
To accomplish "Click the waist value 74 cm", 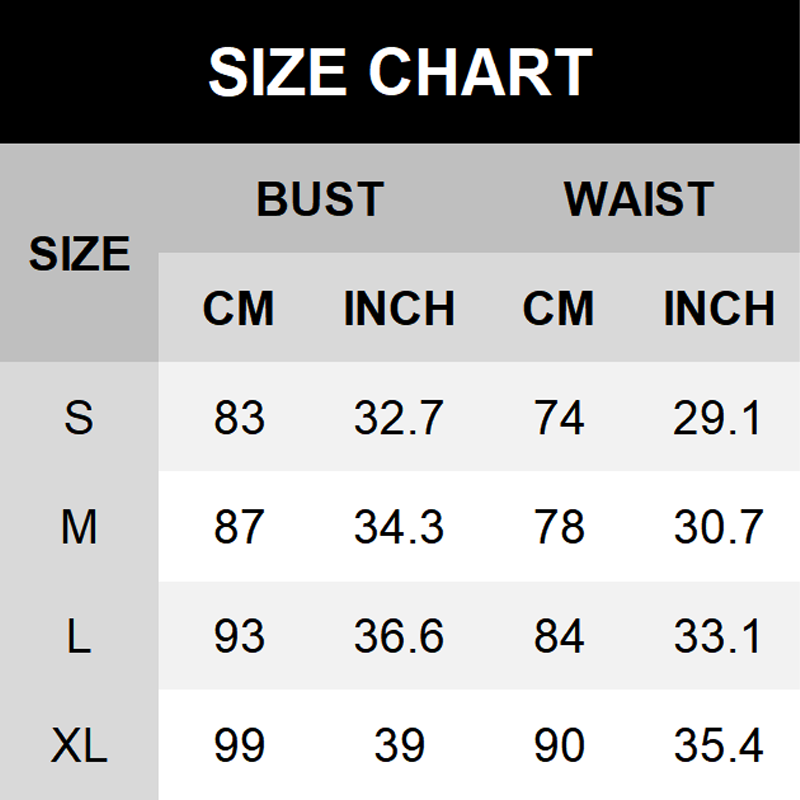I will tap(558, 418).
